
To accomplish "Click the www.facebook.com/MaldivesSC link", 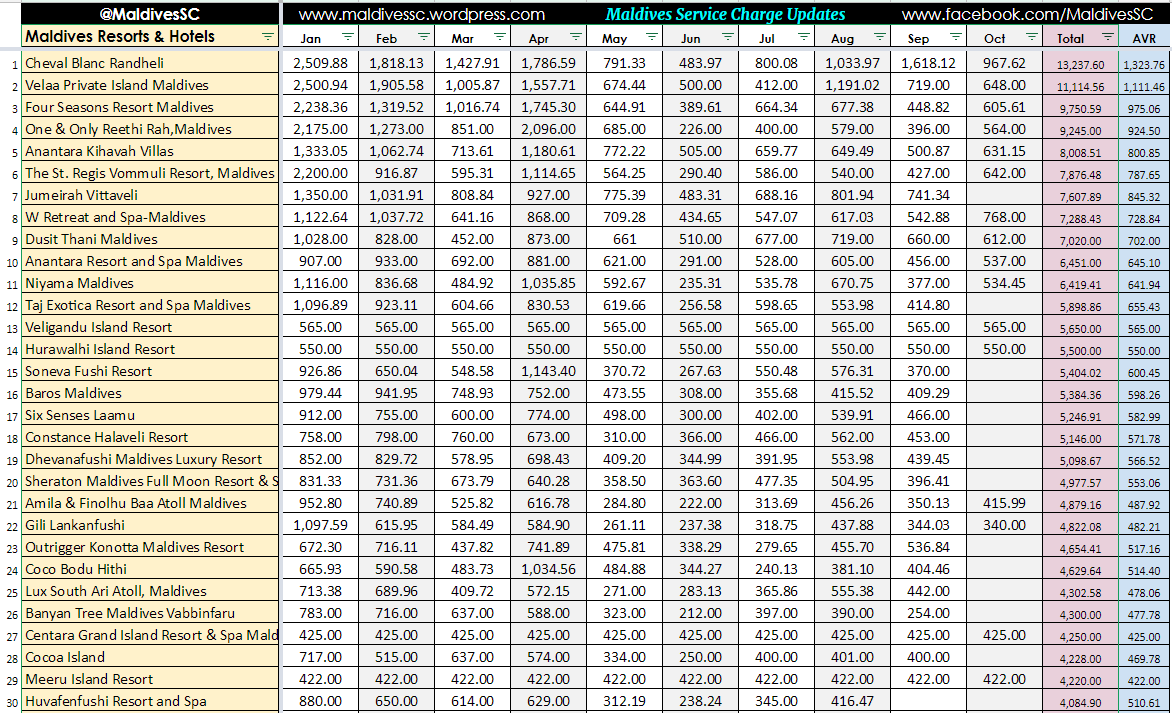I will tap(1028, 14).
